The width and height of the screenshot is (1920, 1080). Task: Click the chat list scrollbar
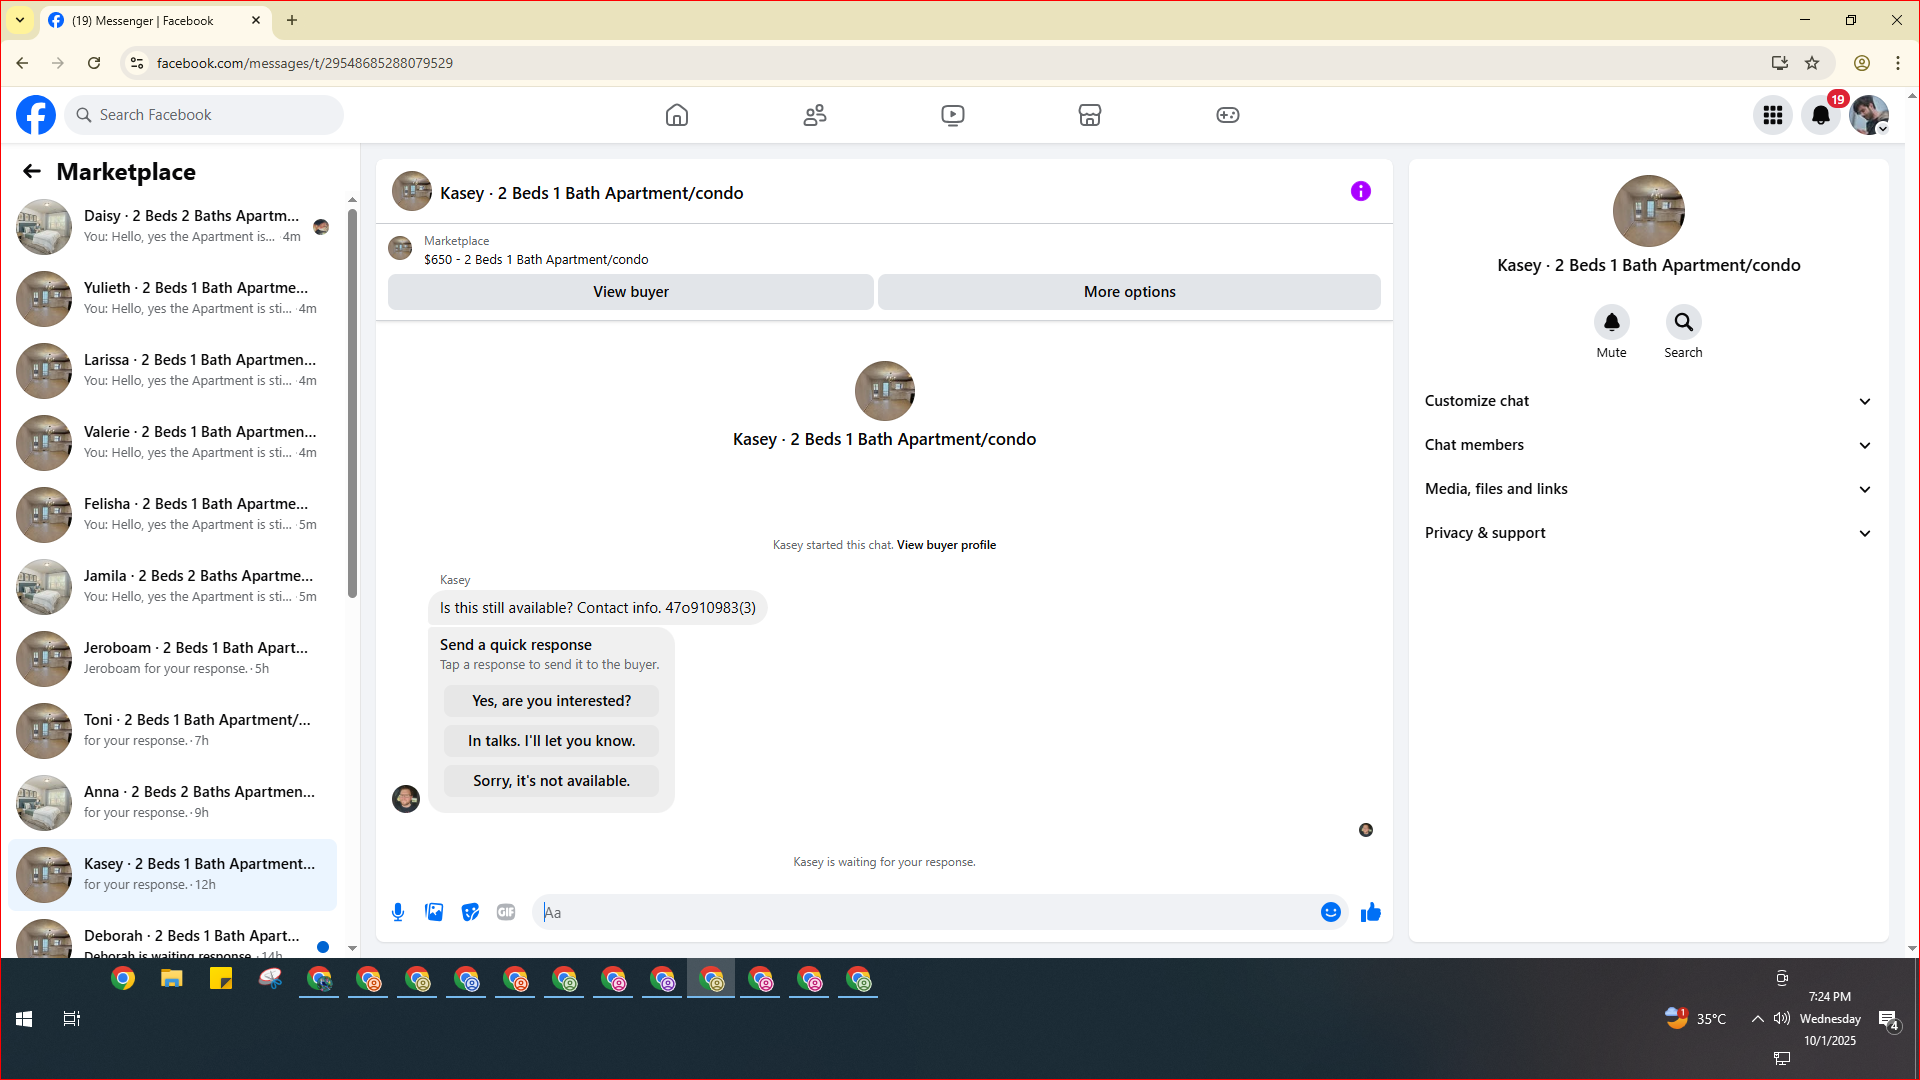[x=352, y=403]
